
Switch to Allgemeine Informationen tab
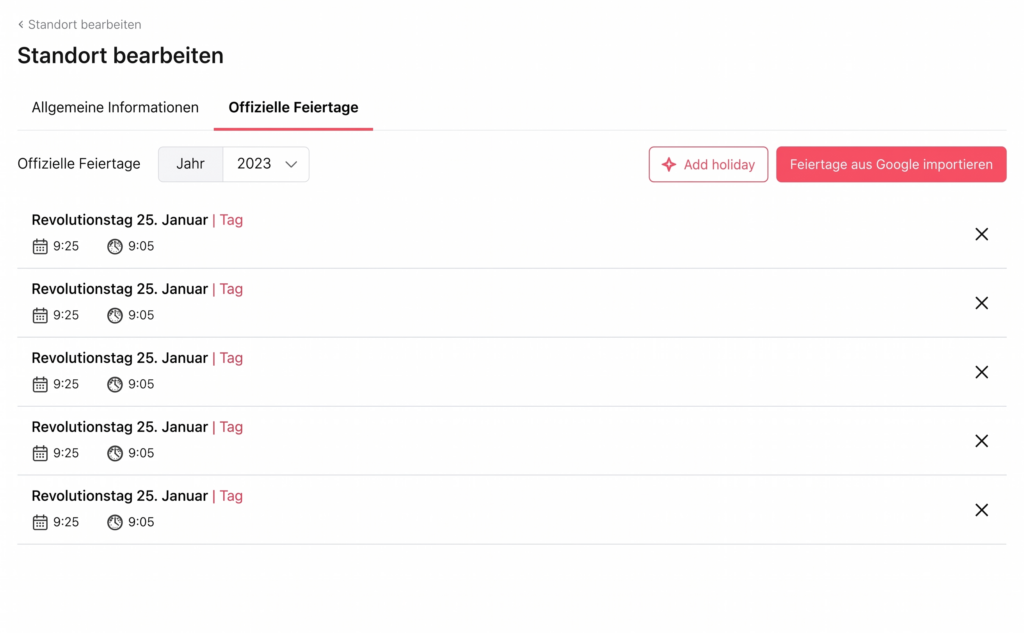115,107
